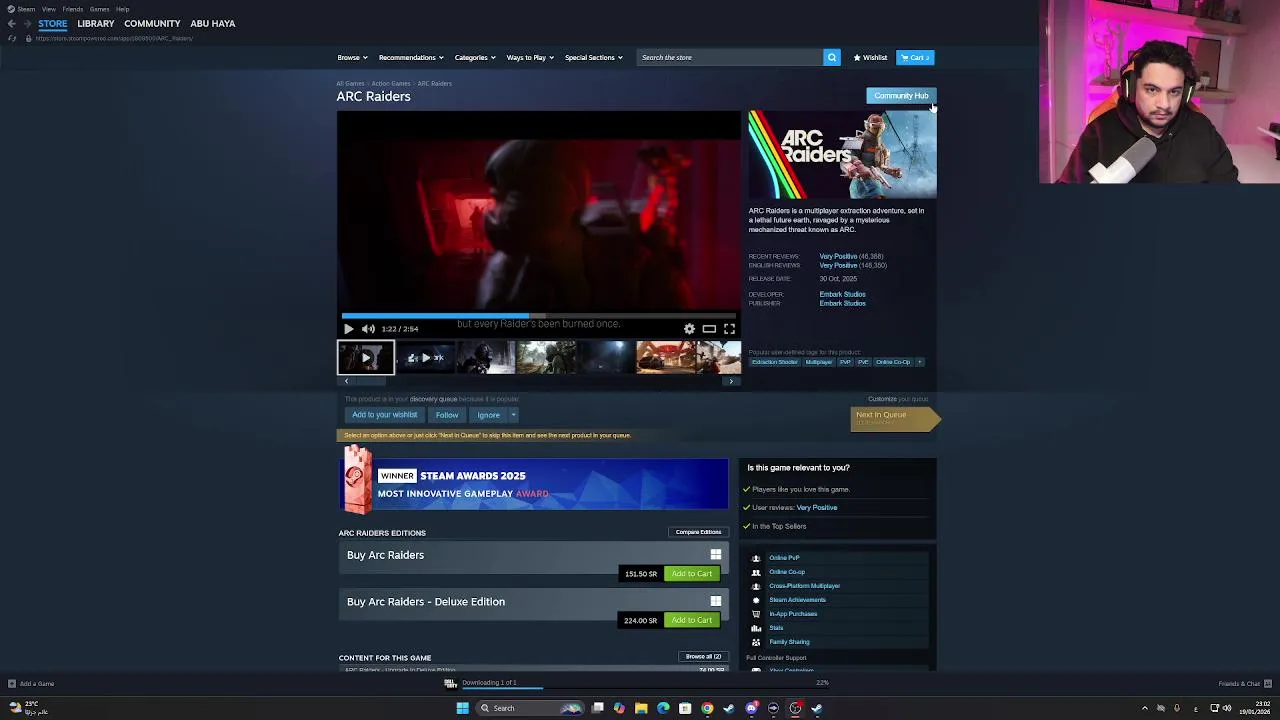The height and width of the screenshot is (720, 1280).
Task: Go to Next in Queue
Action: pos(893,418)
